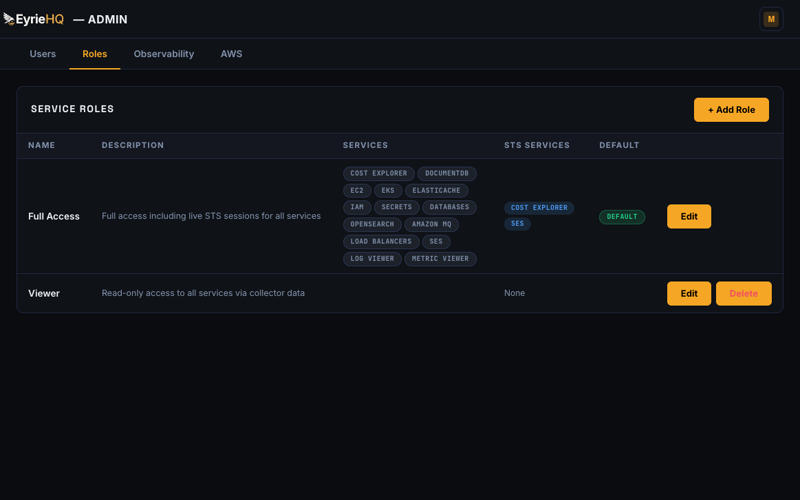Click the Viewer read-only description text

(203, 293)
